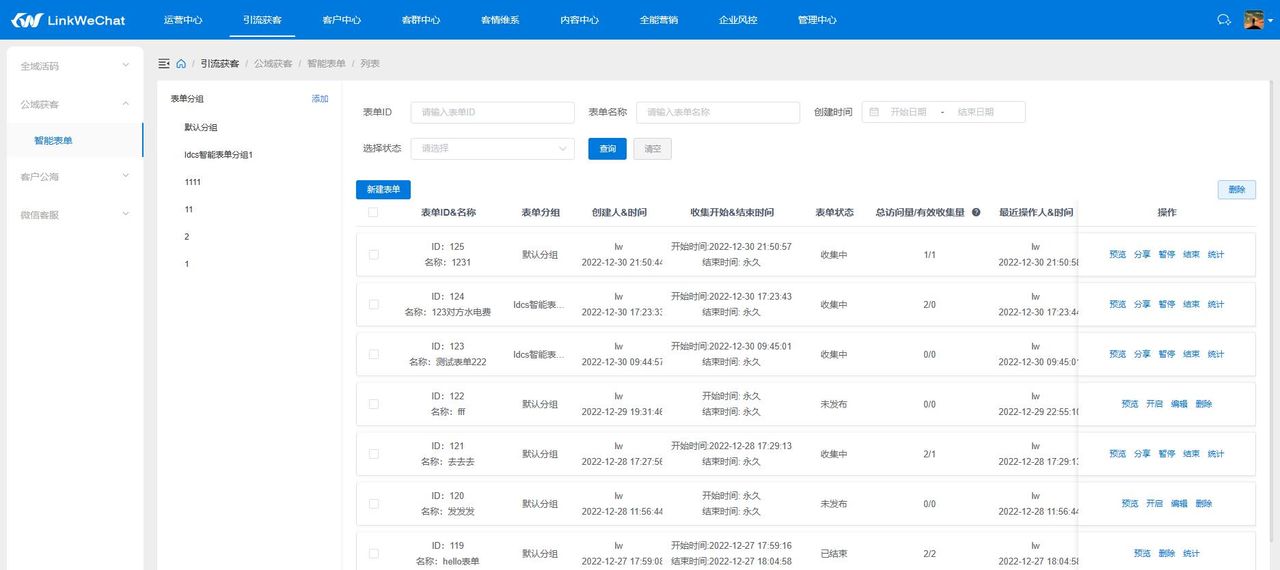The height and width of the screenshot is (570, 1280).
Task: Click 添加 link to add form group
Action: tap(320, 99)
